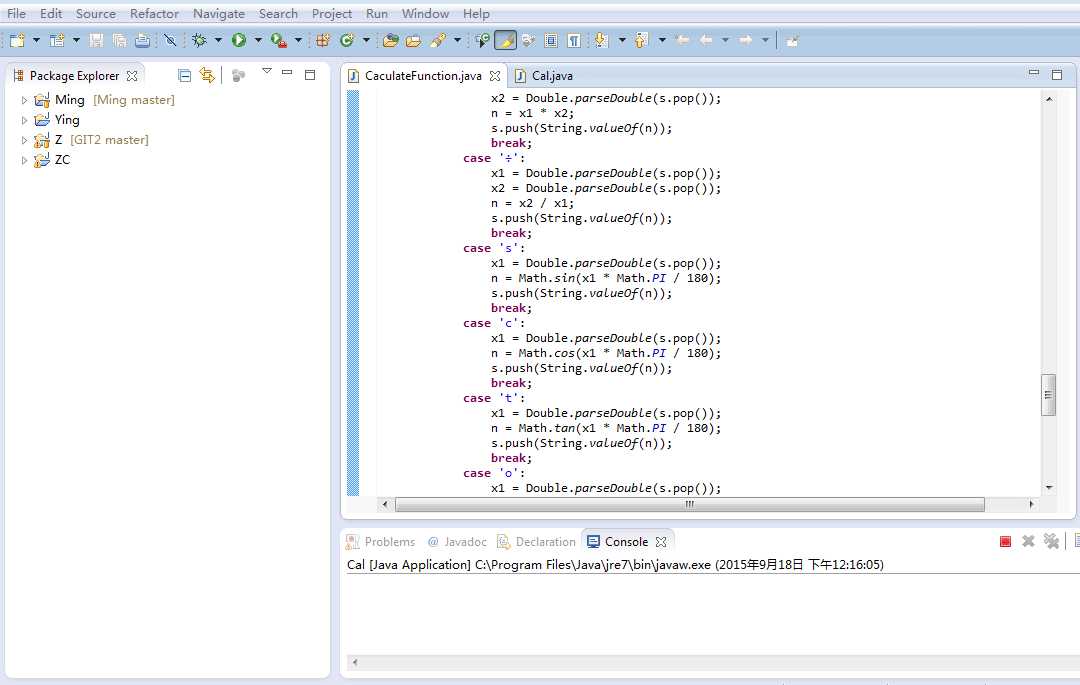This screenshot has height=685, width=1080.
Task: Click Collapse All in Package Explorer
Action: (x=184, y=76)
